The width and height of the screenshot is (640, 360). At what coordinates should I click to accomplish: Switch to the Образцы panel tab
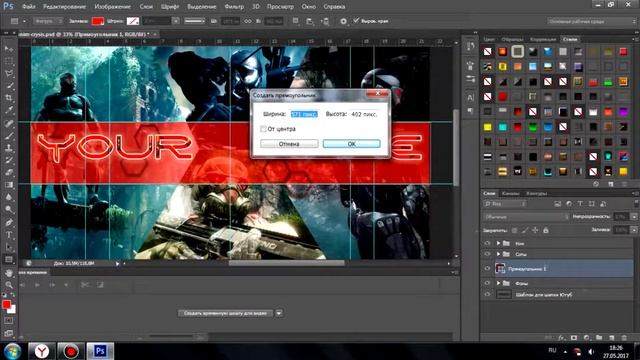(512, 39)
